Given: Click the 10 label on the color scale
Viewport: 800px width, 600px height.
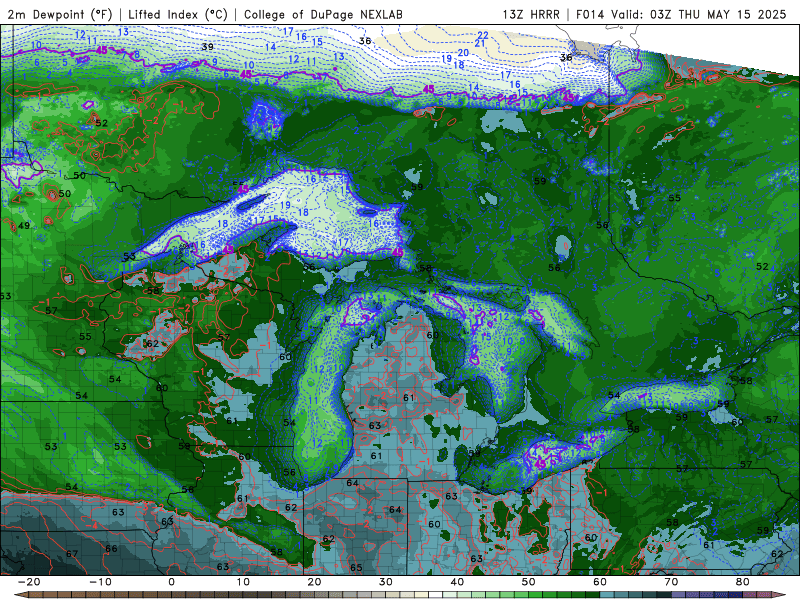Looking at the screenshot, I should [x=243, y=582].
